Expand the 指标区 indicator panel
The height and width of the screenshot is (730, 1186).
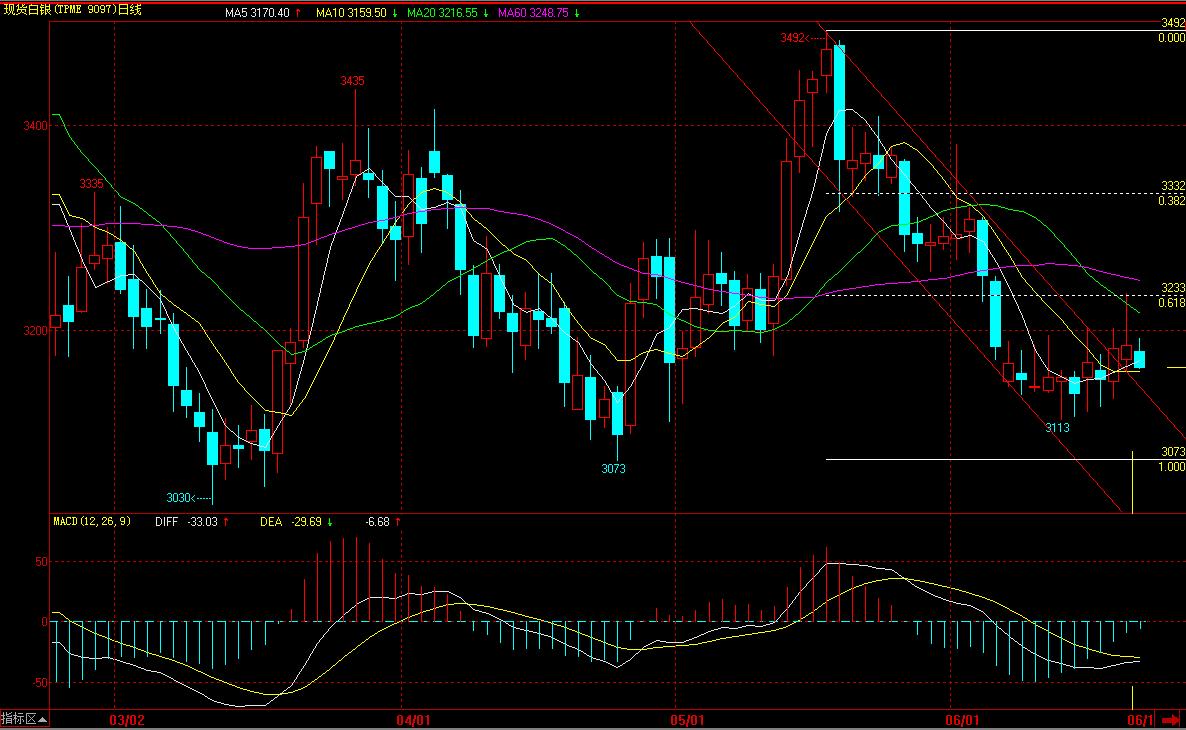pos(19,720)
